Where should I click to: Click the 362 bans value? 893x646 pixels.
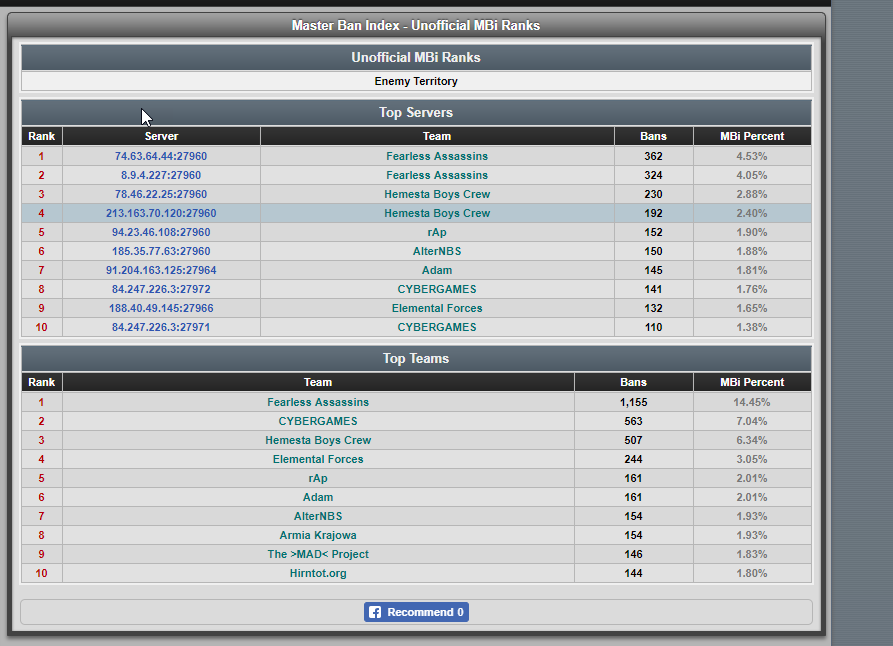tap(653, 156)
